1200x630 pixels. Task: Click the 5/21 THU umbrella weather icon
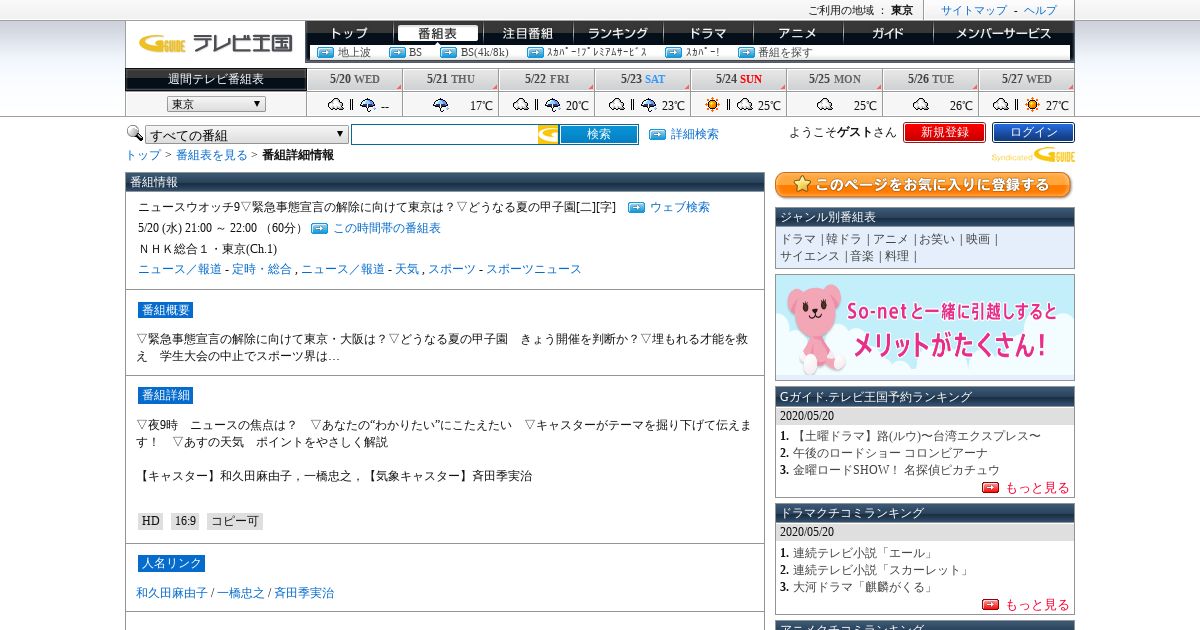(x=440, y=105)
